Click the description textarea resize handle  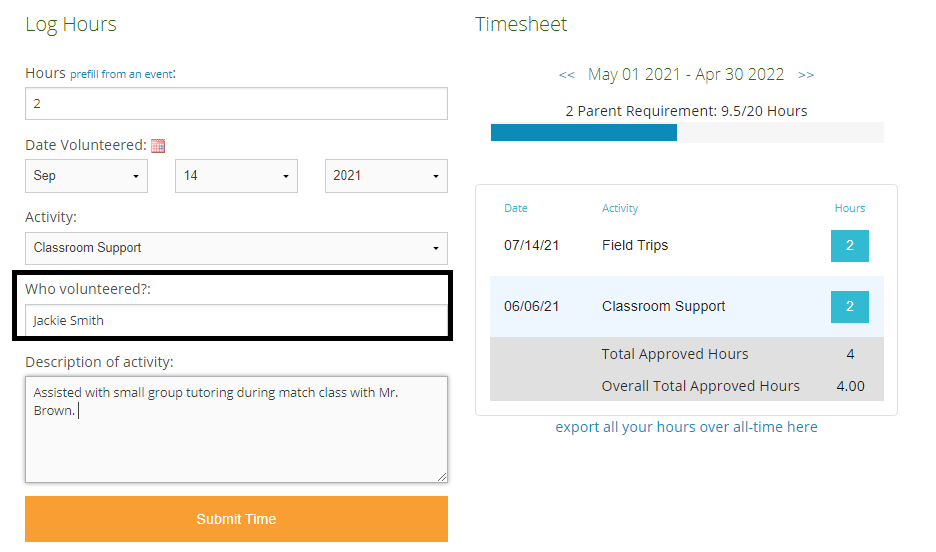(442, 477)
